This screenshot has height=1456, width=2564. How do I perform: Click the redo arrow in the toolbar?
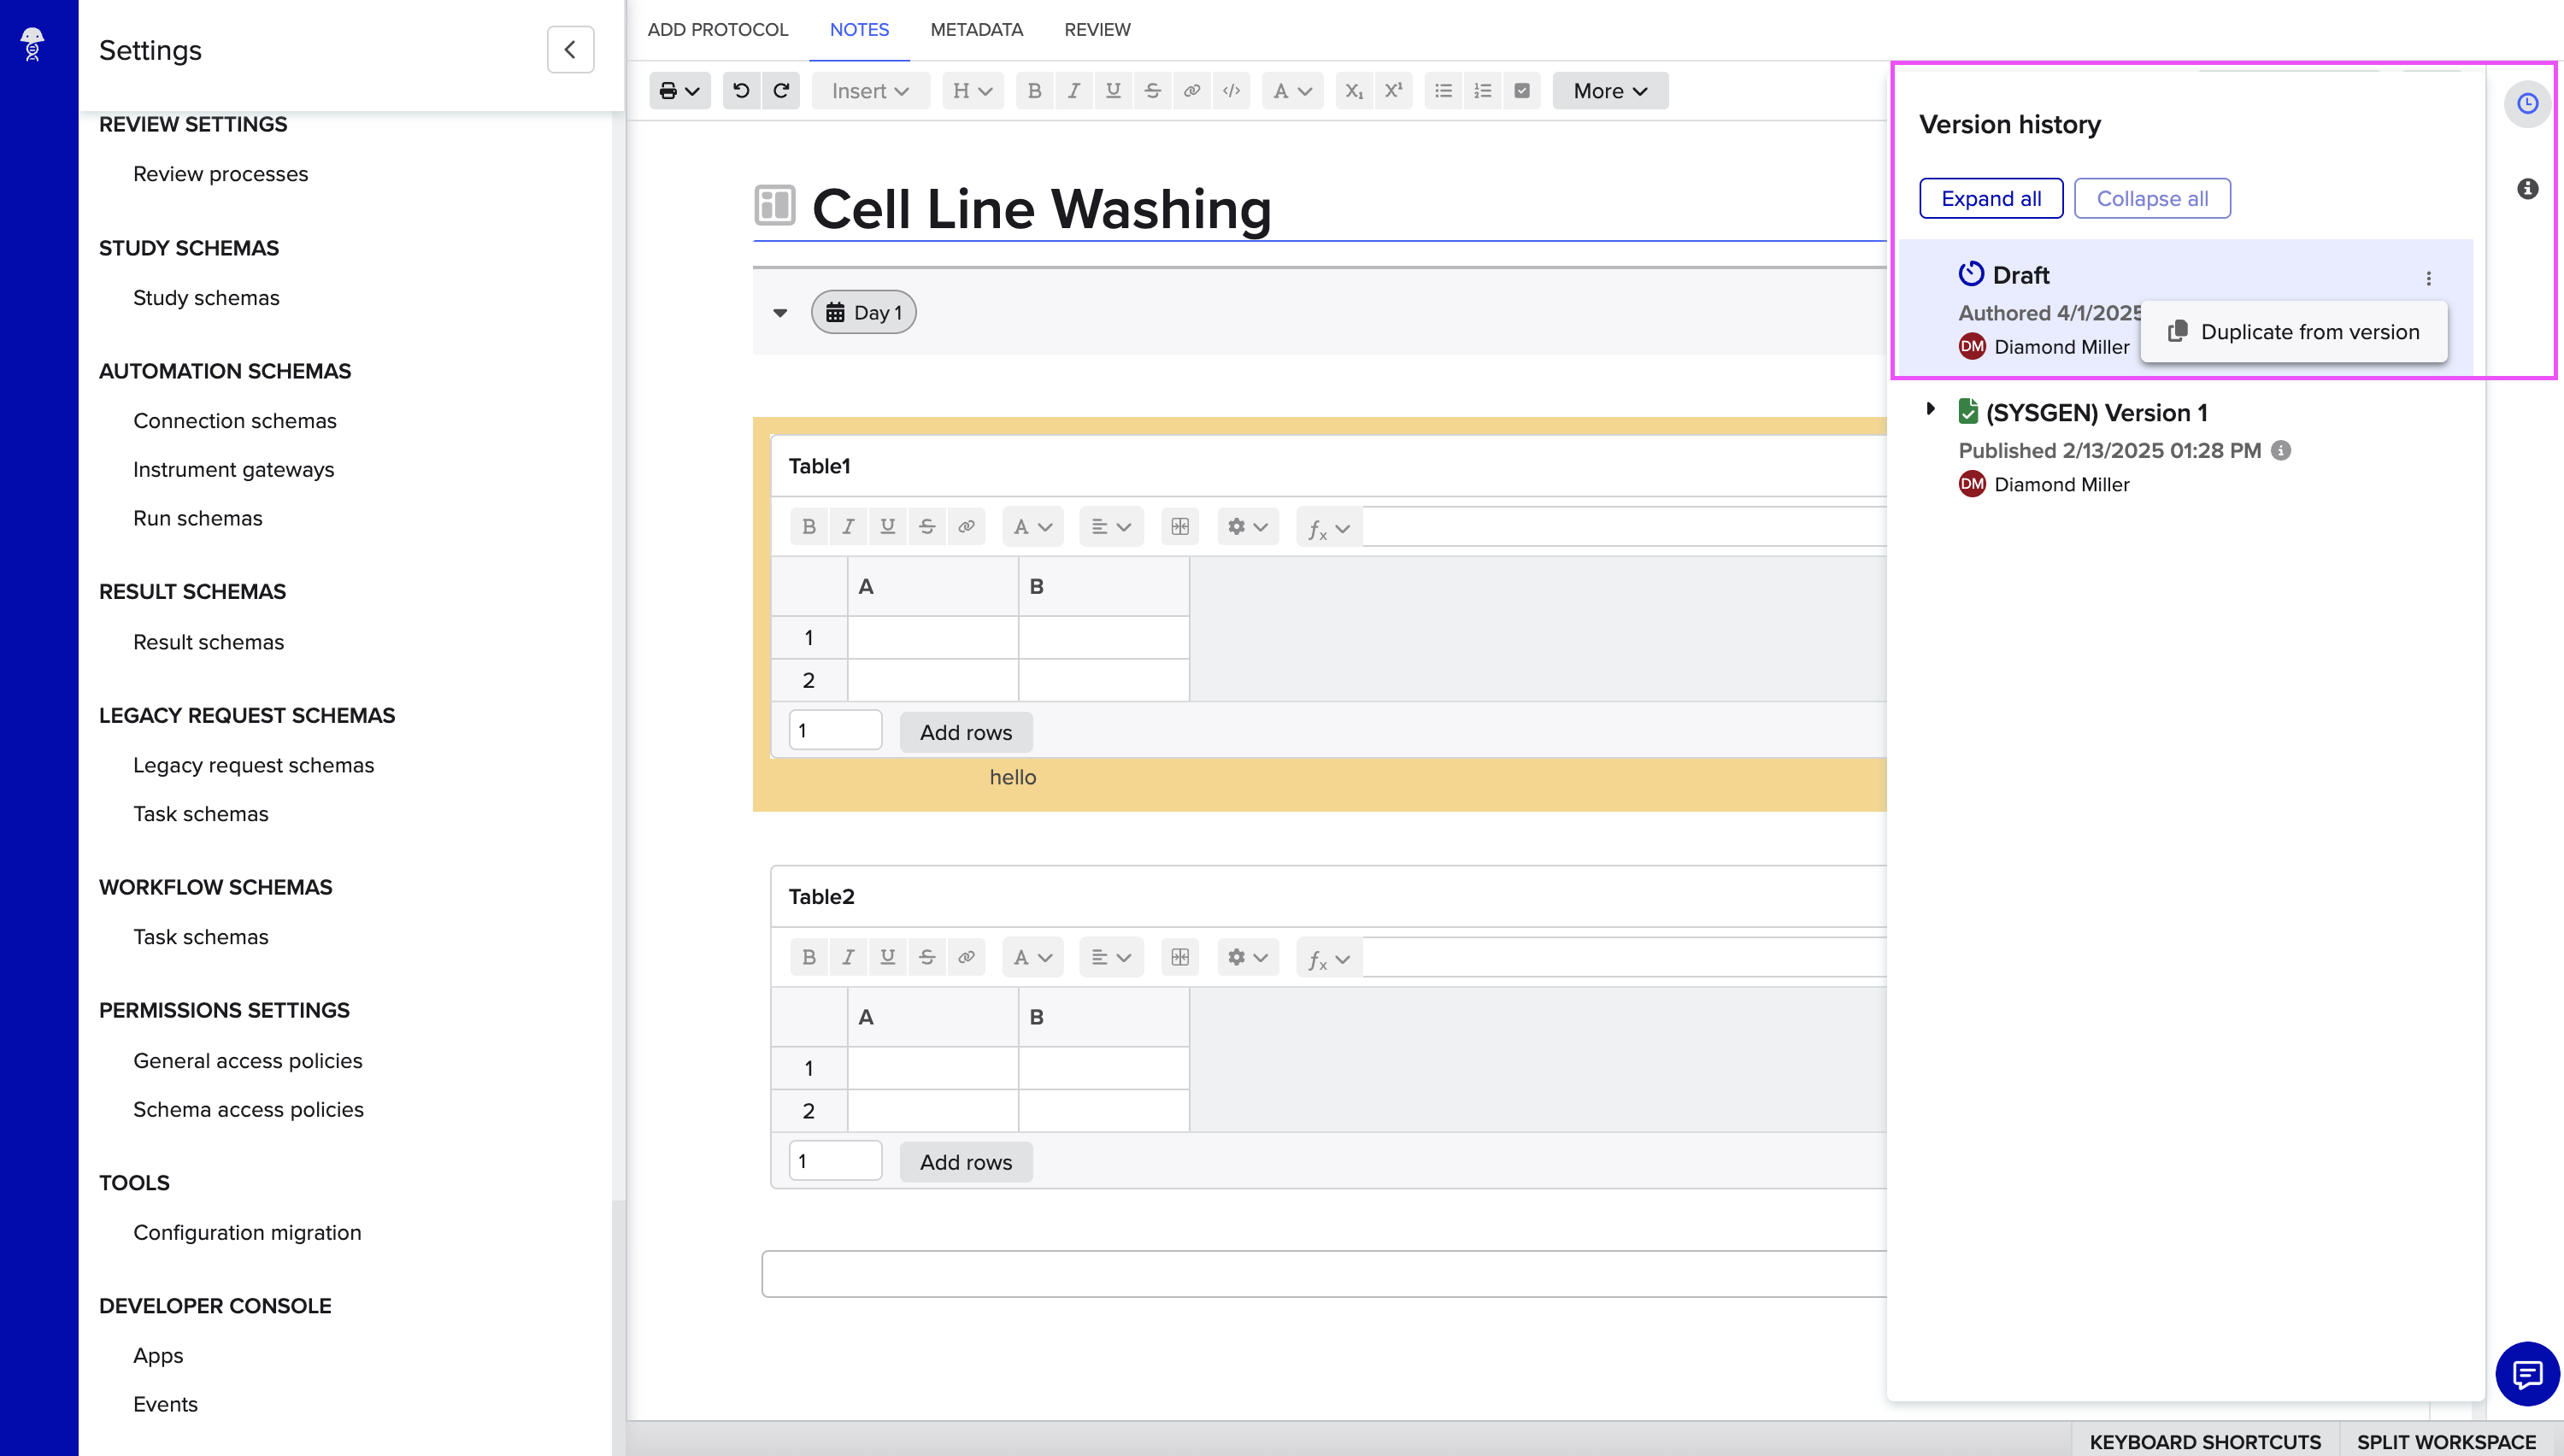pyautogui.click(x=781, y=91)
